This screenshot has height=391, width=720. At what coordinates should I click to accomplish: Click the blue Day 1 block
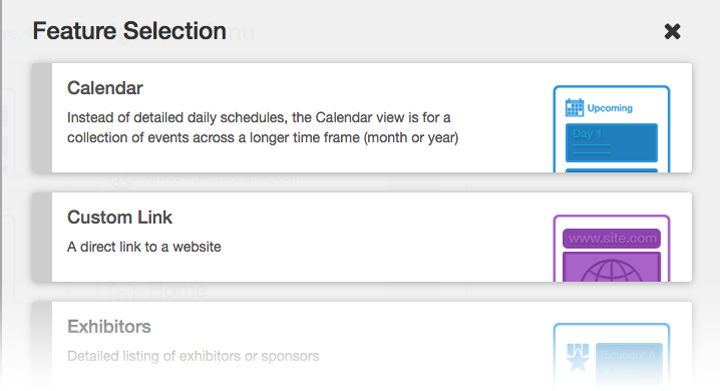[x=612, y=142]
